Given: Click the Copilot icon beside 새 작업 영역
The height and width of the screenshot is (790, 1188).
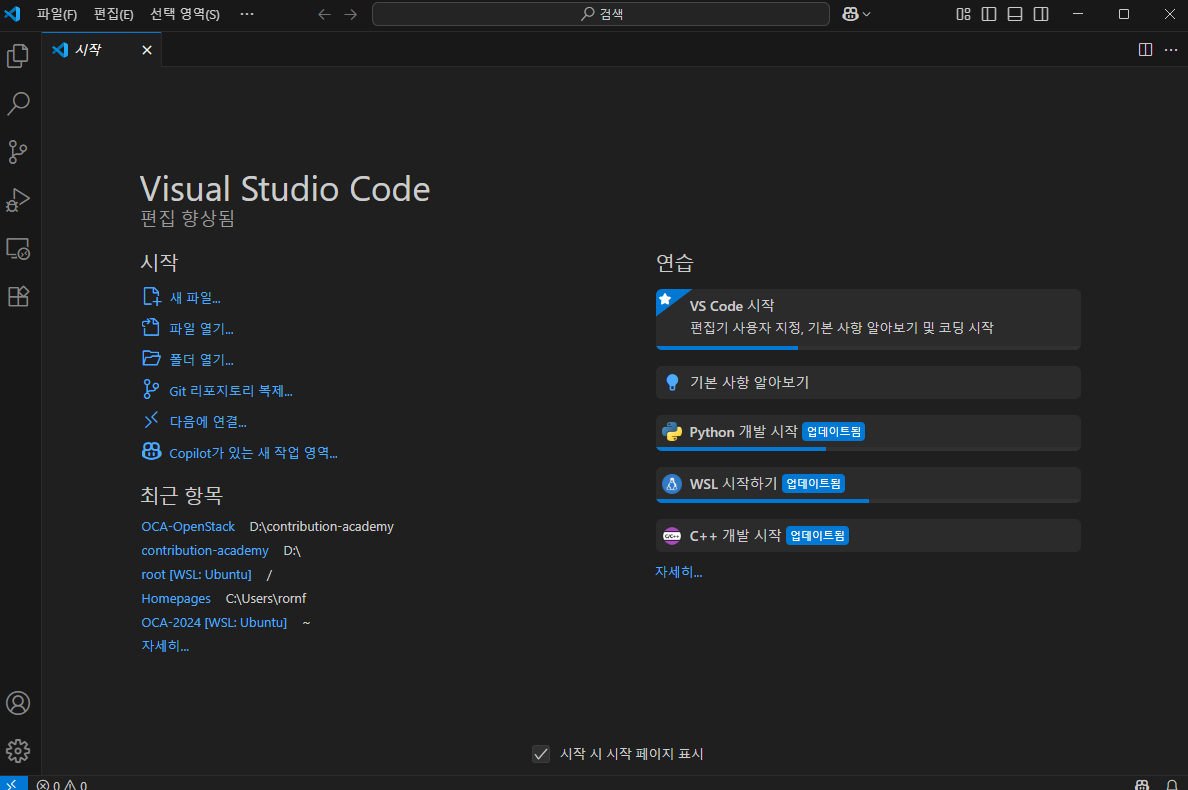Looking at the screenshot, I should 152,451.
